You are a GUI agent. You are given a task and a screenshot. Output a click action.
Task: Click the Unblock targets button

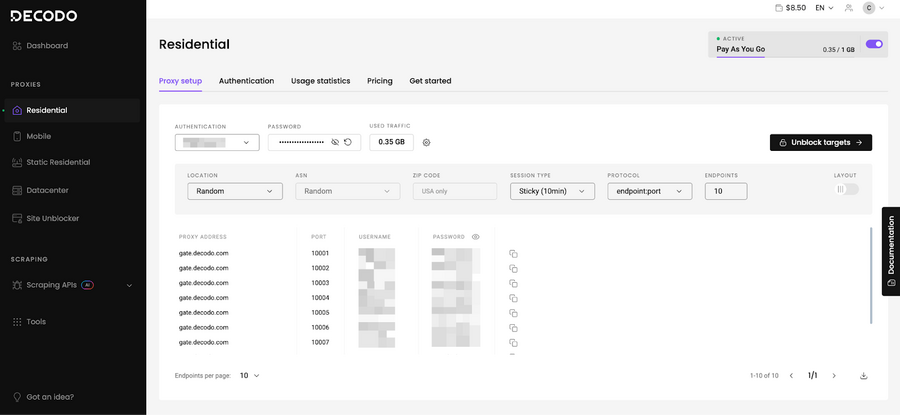[821, 142]
